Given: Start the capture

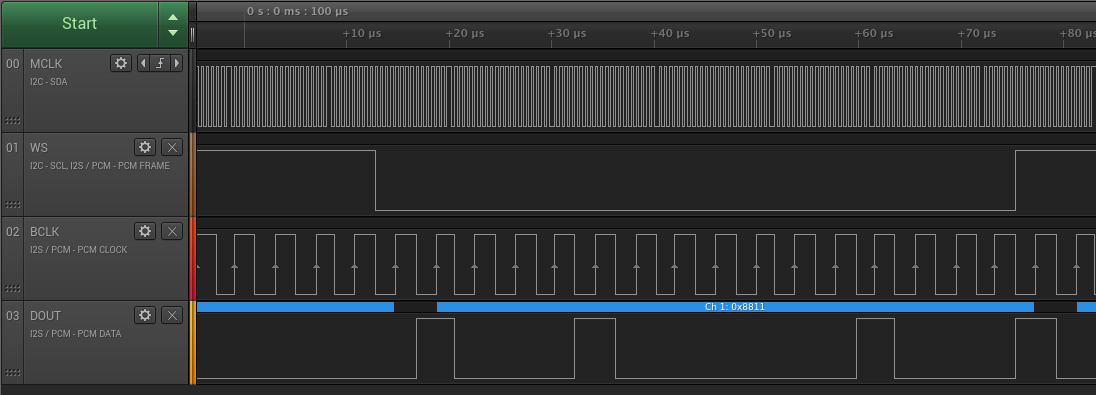Looking at the screenshot, I should [x=80, y=23].
